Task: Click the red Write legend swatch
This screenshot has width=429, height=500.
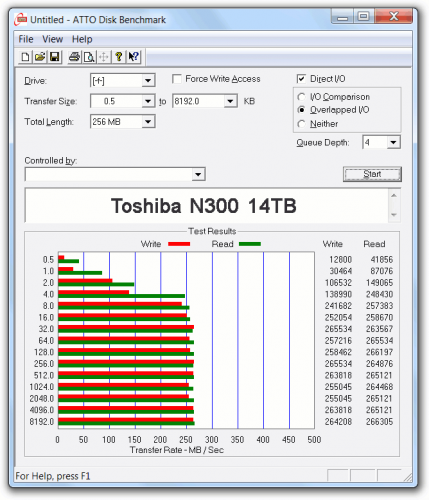Action: point(179,244)
